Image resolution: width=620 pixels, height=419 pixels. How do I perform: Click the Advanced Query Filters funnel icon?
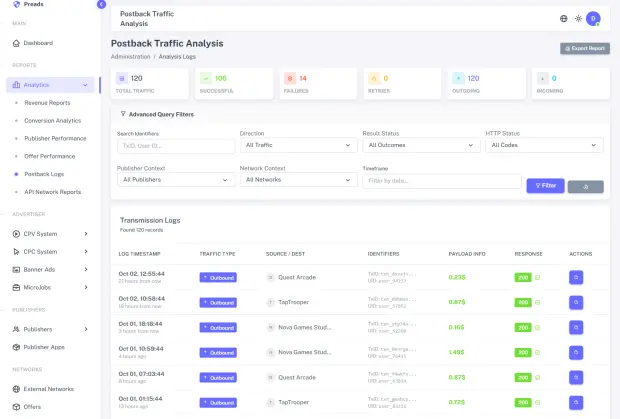(x=123, y=114)
